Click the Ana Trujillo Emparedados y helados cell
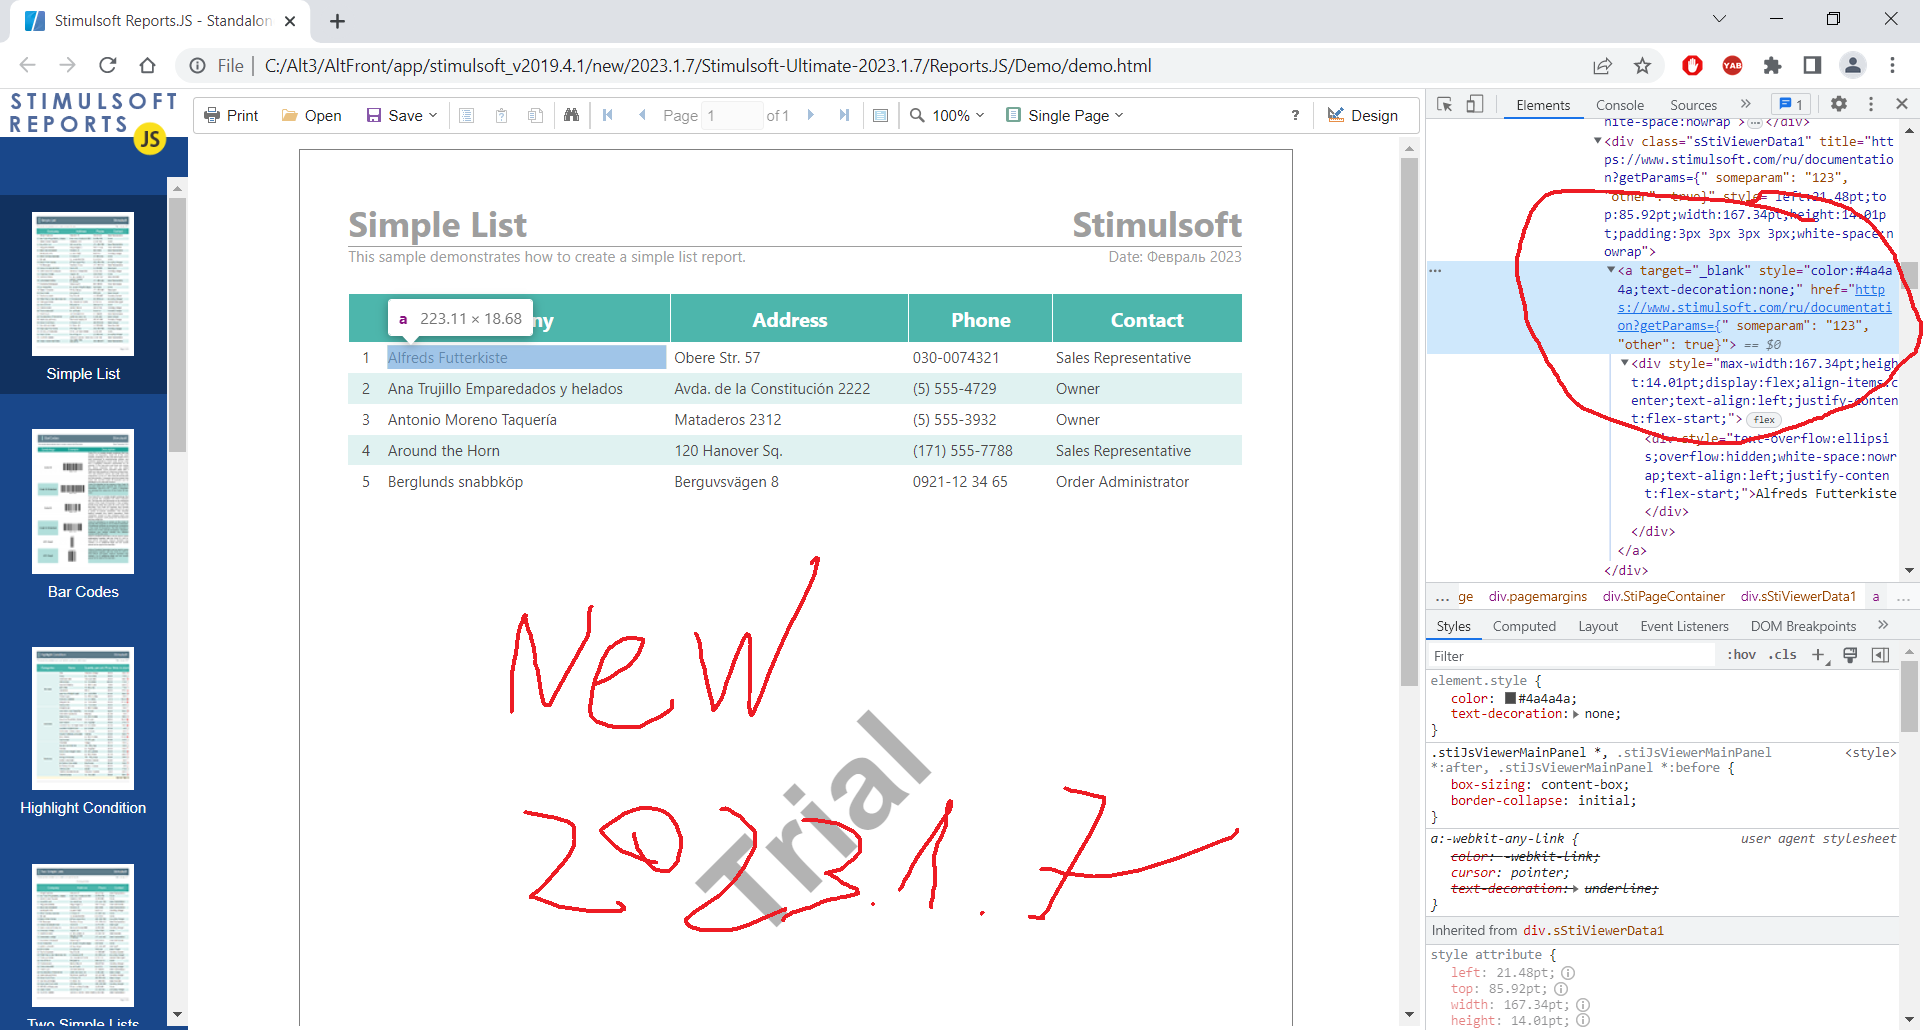 point(505,389)
